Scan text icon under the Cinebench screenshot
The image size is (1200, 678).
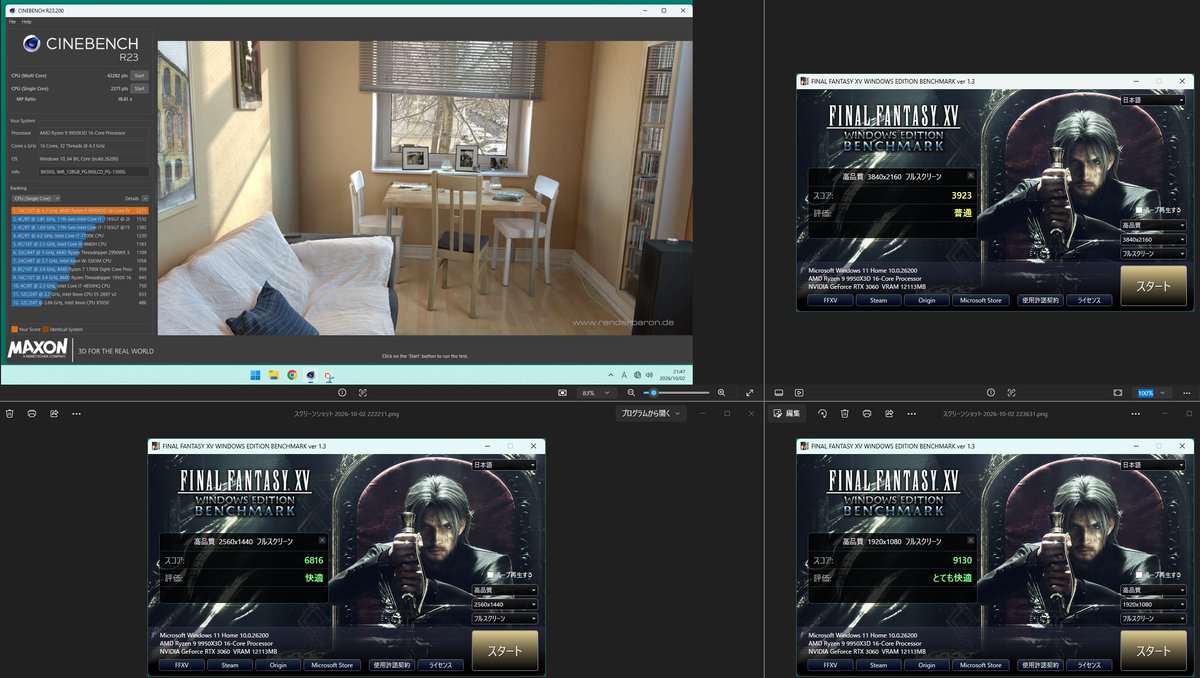pyautogui.click(x=363, y=393)
